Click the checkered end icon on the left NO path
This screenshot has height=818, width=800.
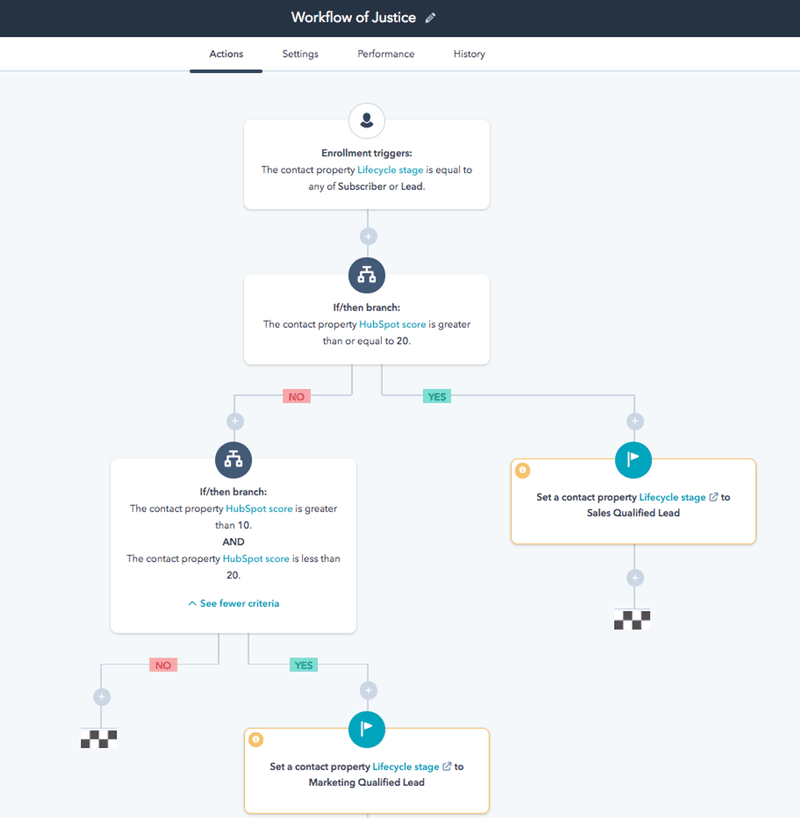tap(100, 739)
